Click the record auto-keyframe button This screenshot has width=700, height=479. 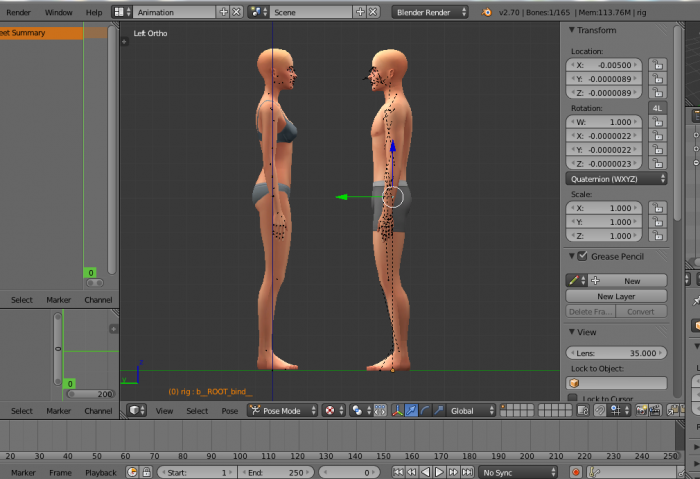tap(576, 472)
